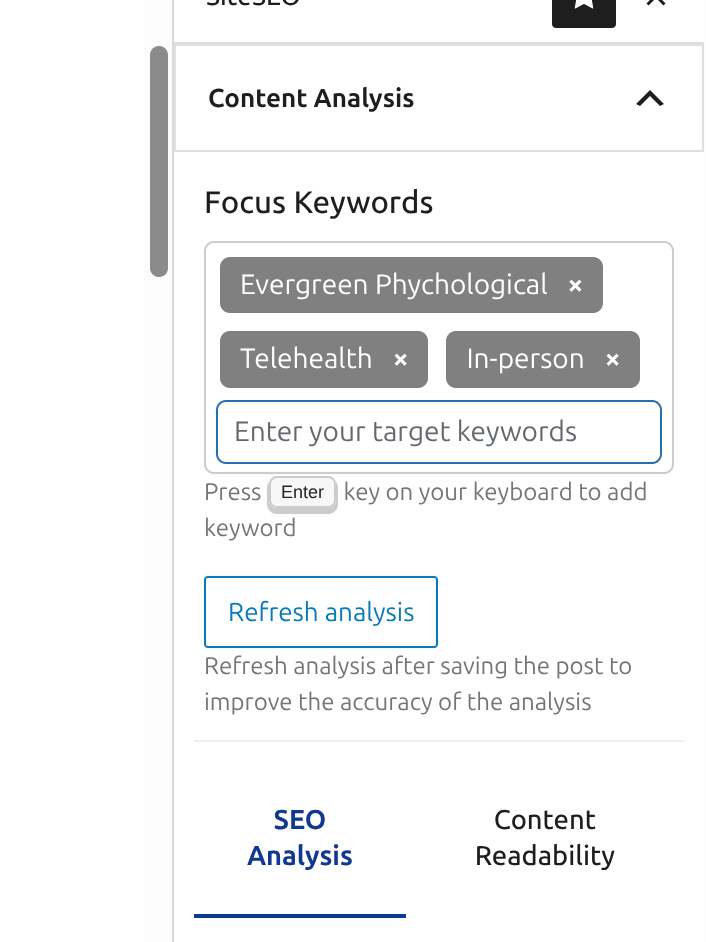Select the Telehealth keyword chip
This screenshot has width=706, height=942.
click(x=306, y=359)
